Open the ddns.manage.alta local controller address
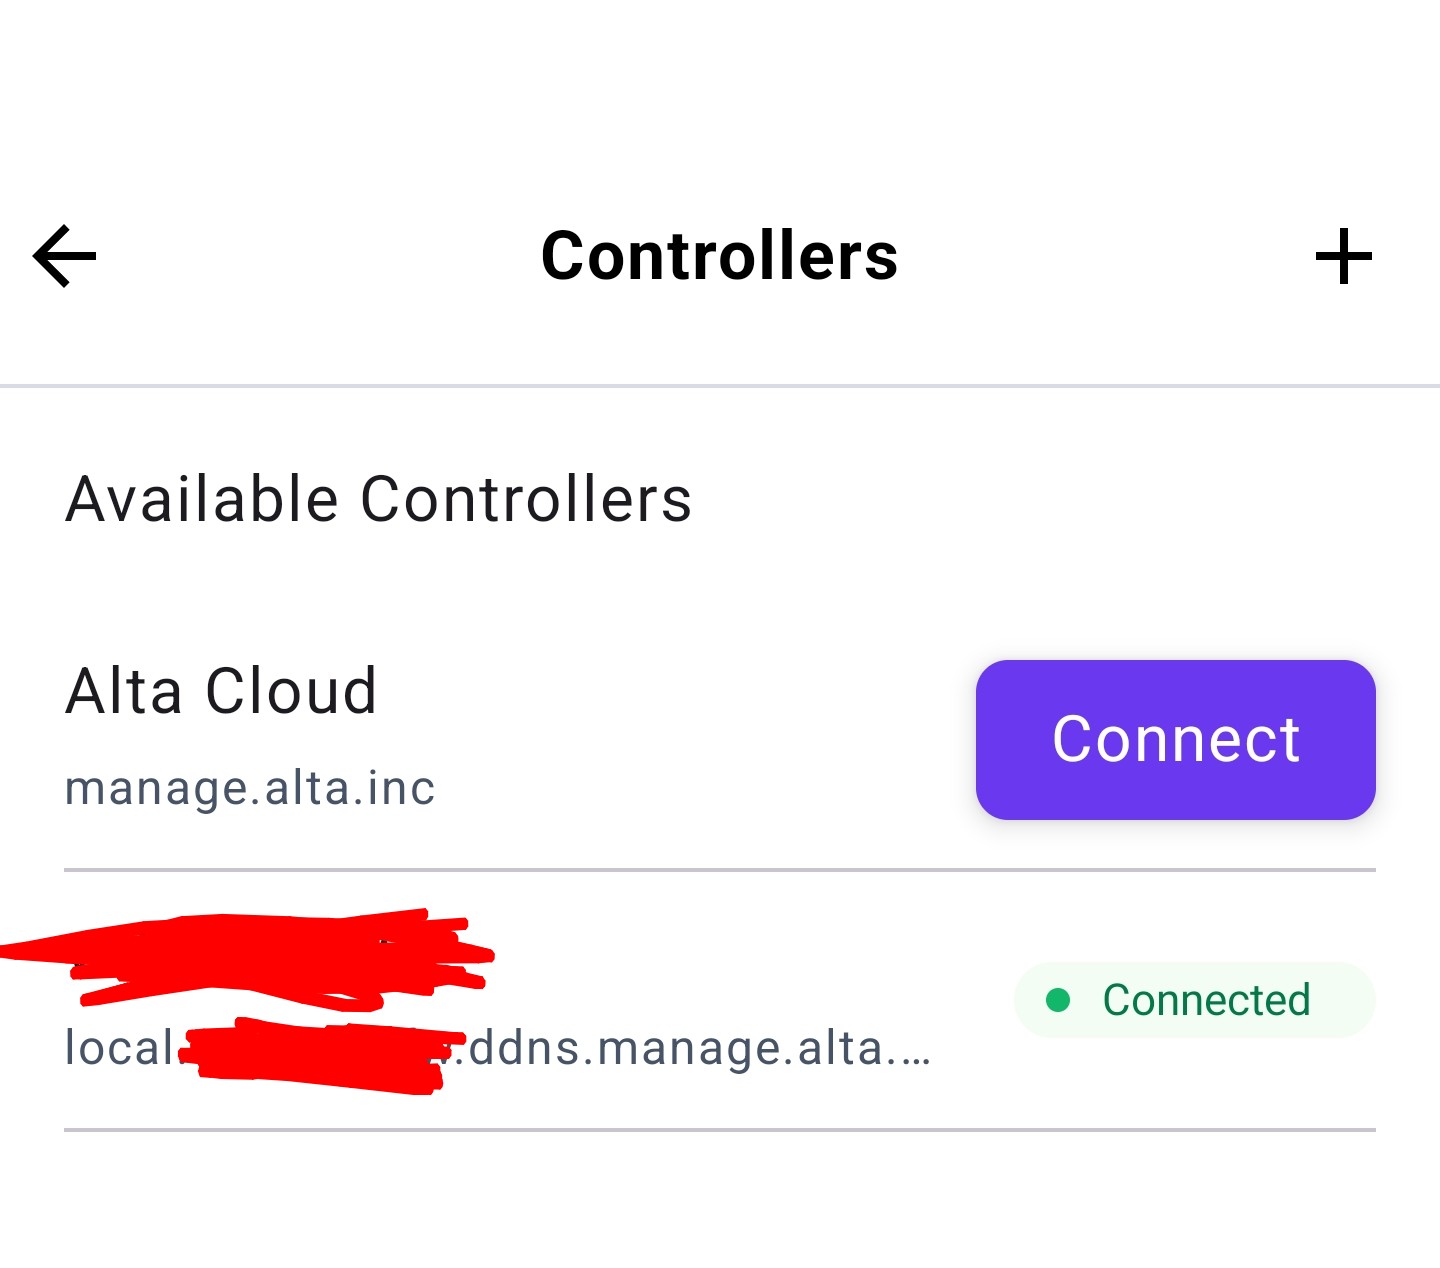This screenshot has height=1268, width=1440. 690,1049
